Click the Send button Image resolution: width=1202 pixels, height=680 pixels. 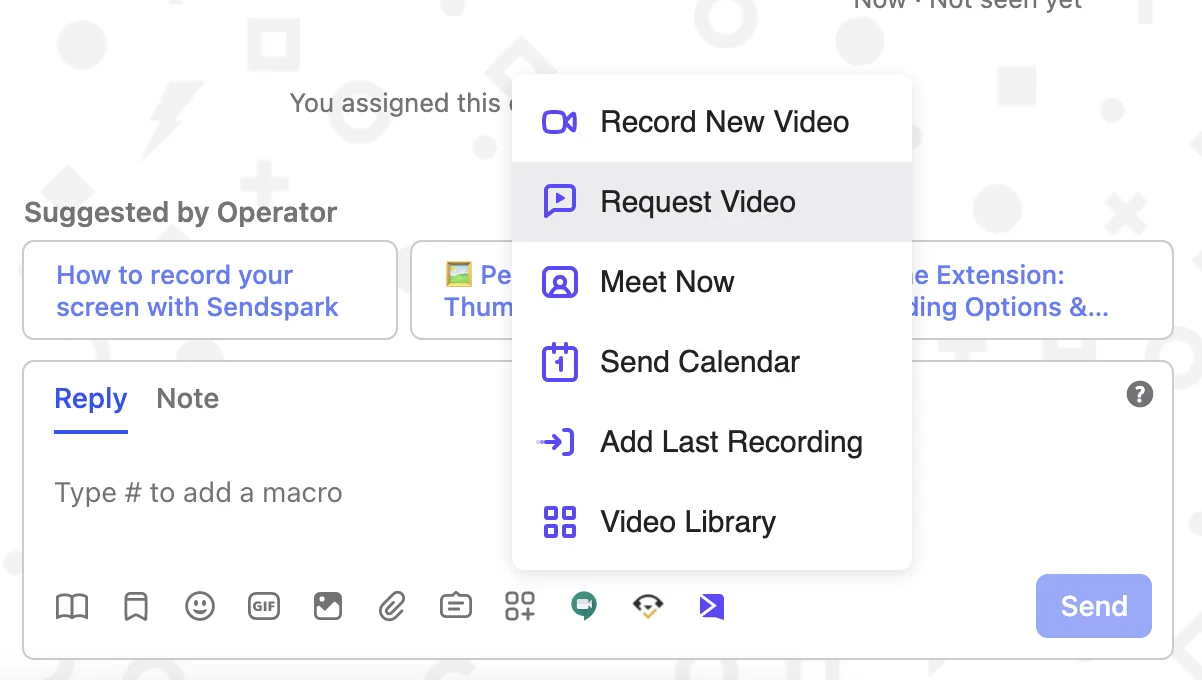coord(1094,606)
